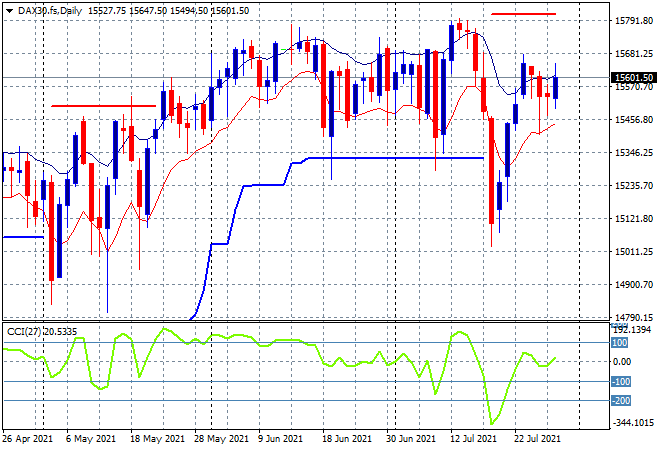Select the 9 Jun 2021 date label
660x450 pixels.
pyautogui.click(x=280, y=439)
